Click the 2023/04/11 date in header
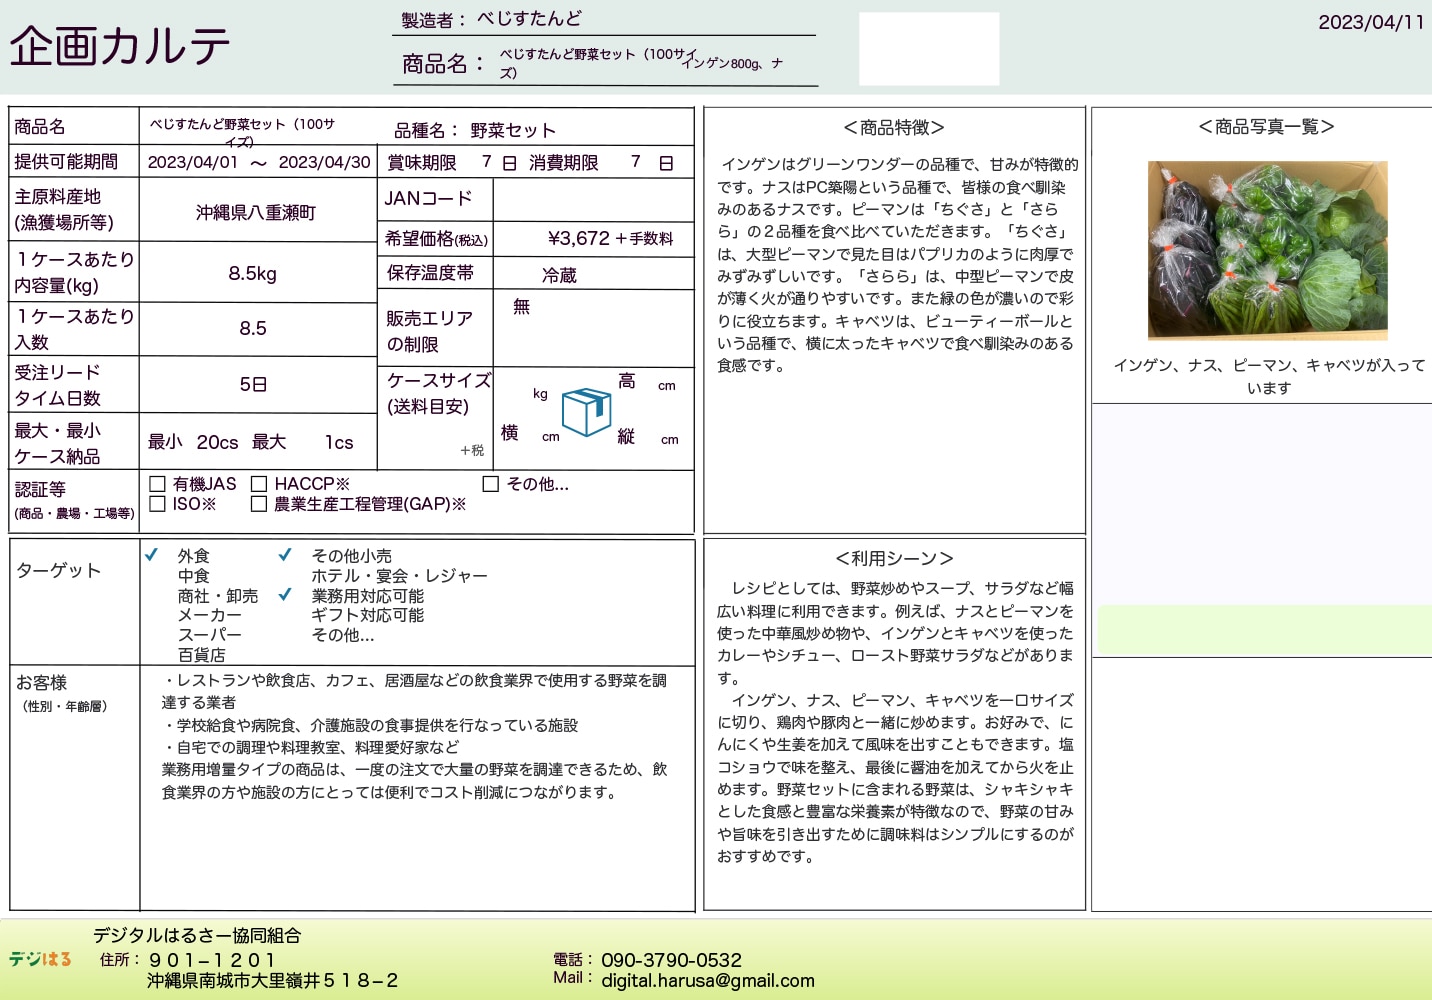 1370,22
